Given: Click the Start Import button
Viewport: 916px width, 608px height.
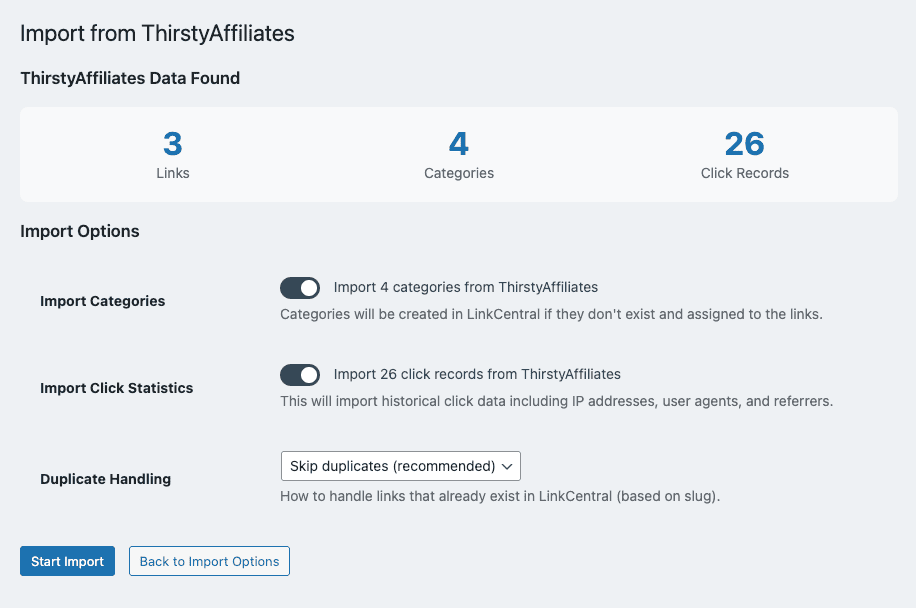Looking at the screenshot, I should point(67,561).
